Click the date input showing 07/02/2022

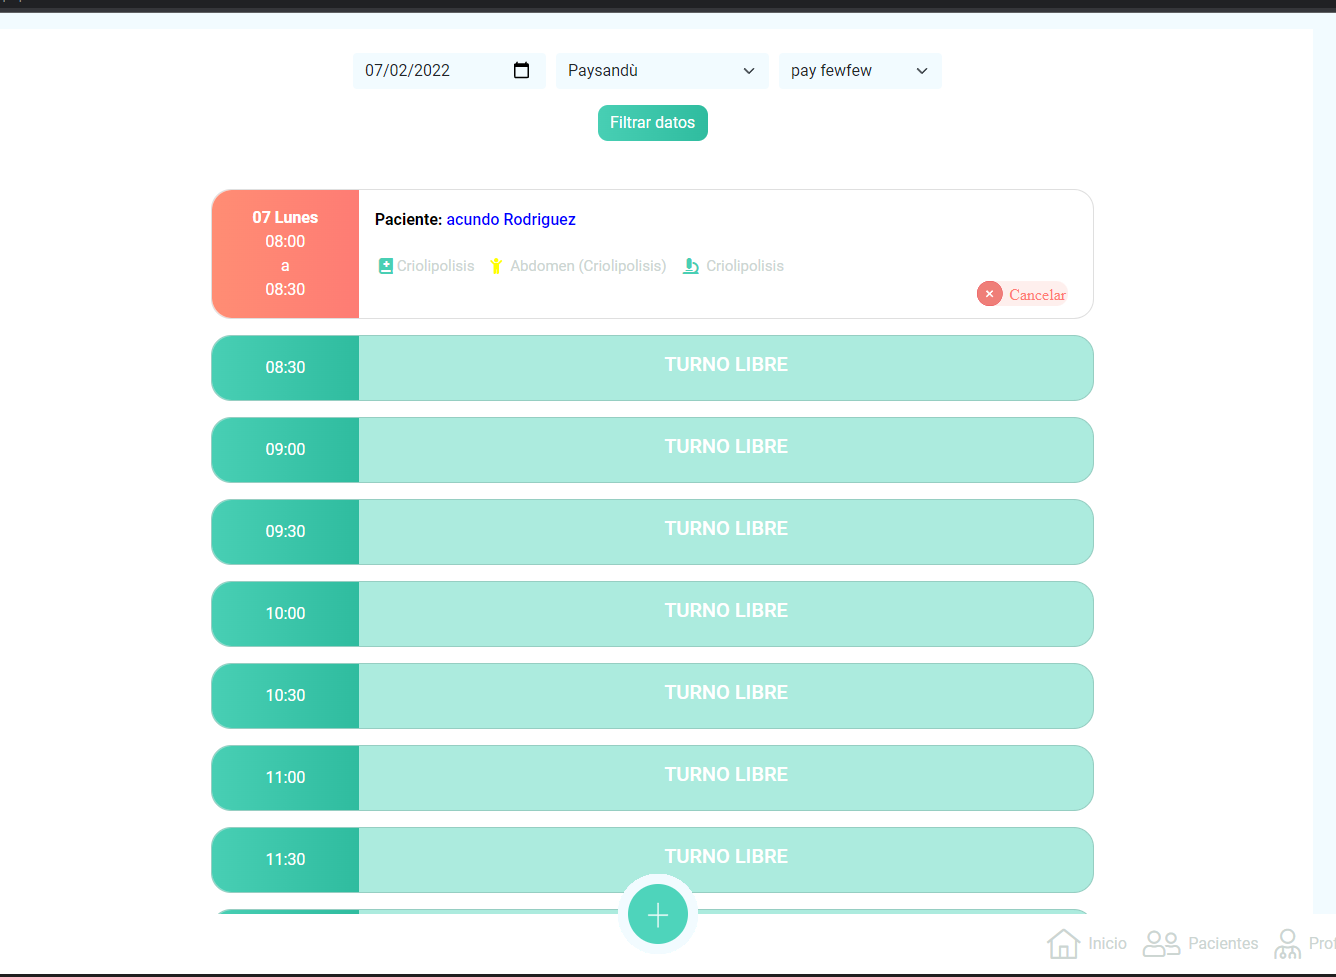449,71
